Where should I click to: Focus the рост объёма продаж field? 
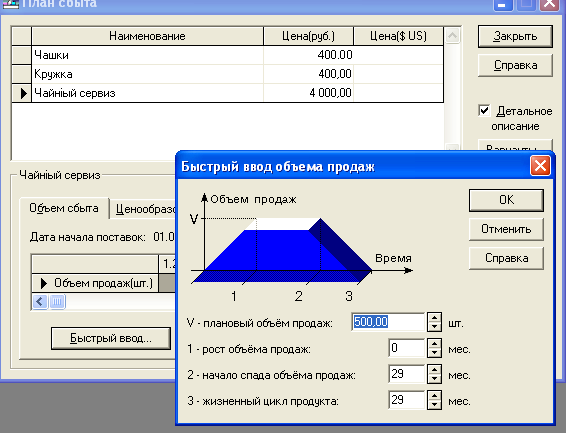coord(406,348)
